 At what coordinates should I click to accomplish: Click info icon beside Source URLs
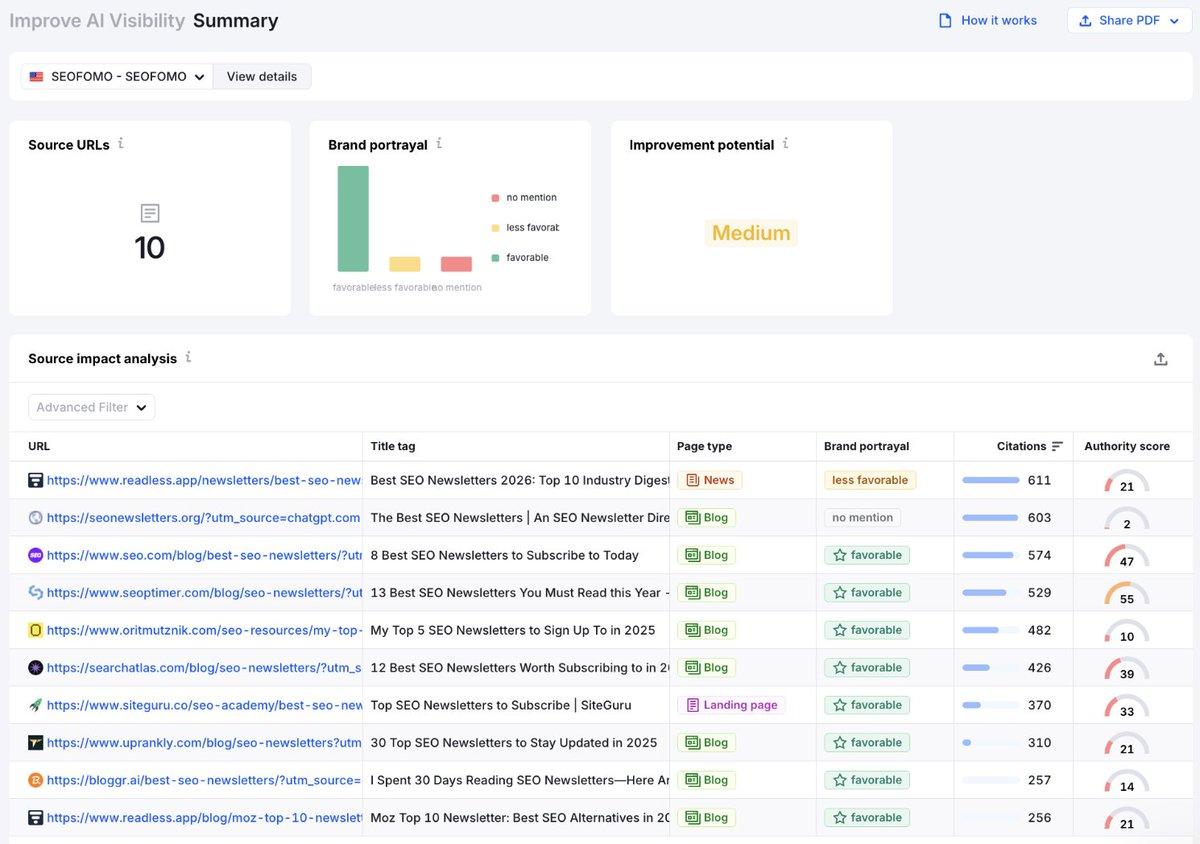(x=121, y=144)
